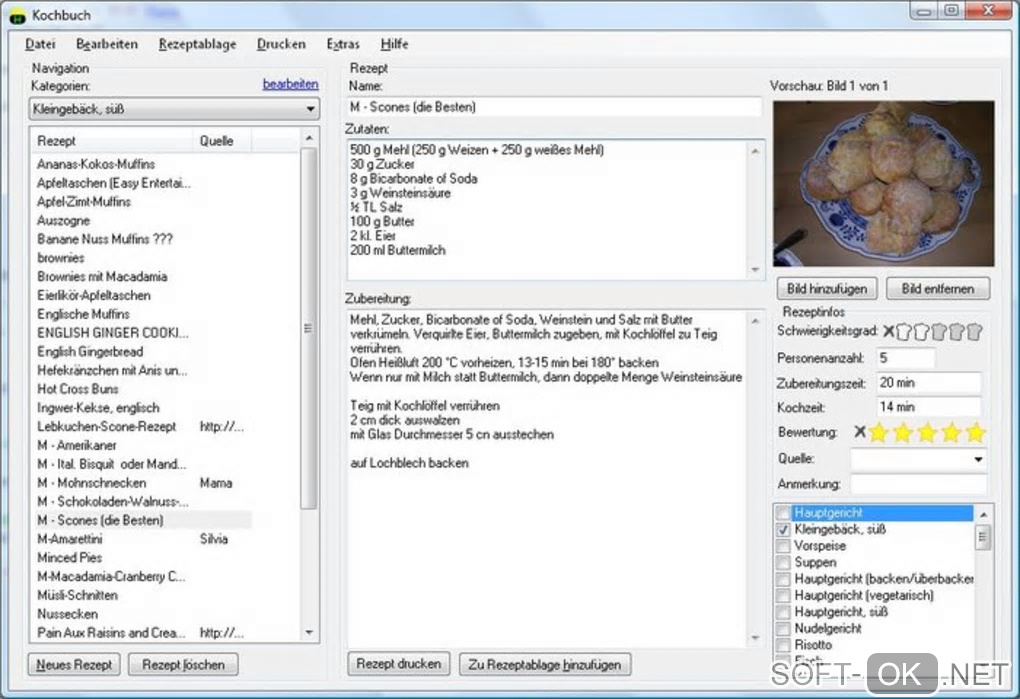This screenshot has height=699, width=1020.
Task: Set difficulty to first chef hat
Action: (904, 331)
